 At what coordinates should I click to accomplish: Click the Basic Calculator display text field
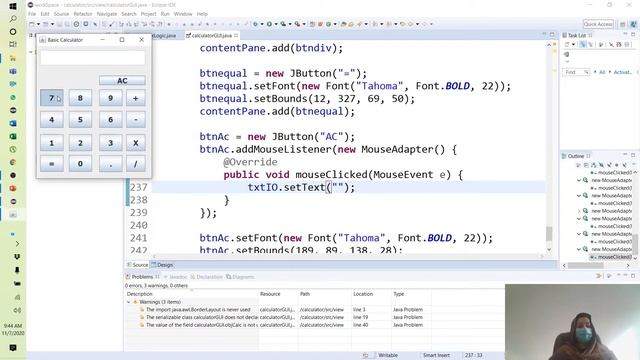click(93, 58)
